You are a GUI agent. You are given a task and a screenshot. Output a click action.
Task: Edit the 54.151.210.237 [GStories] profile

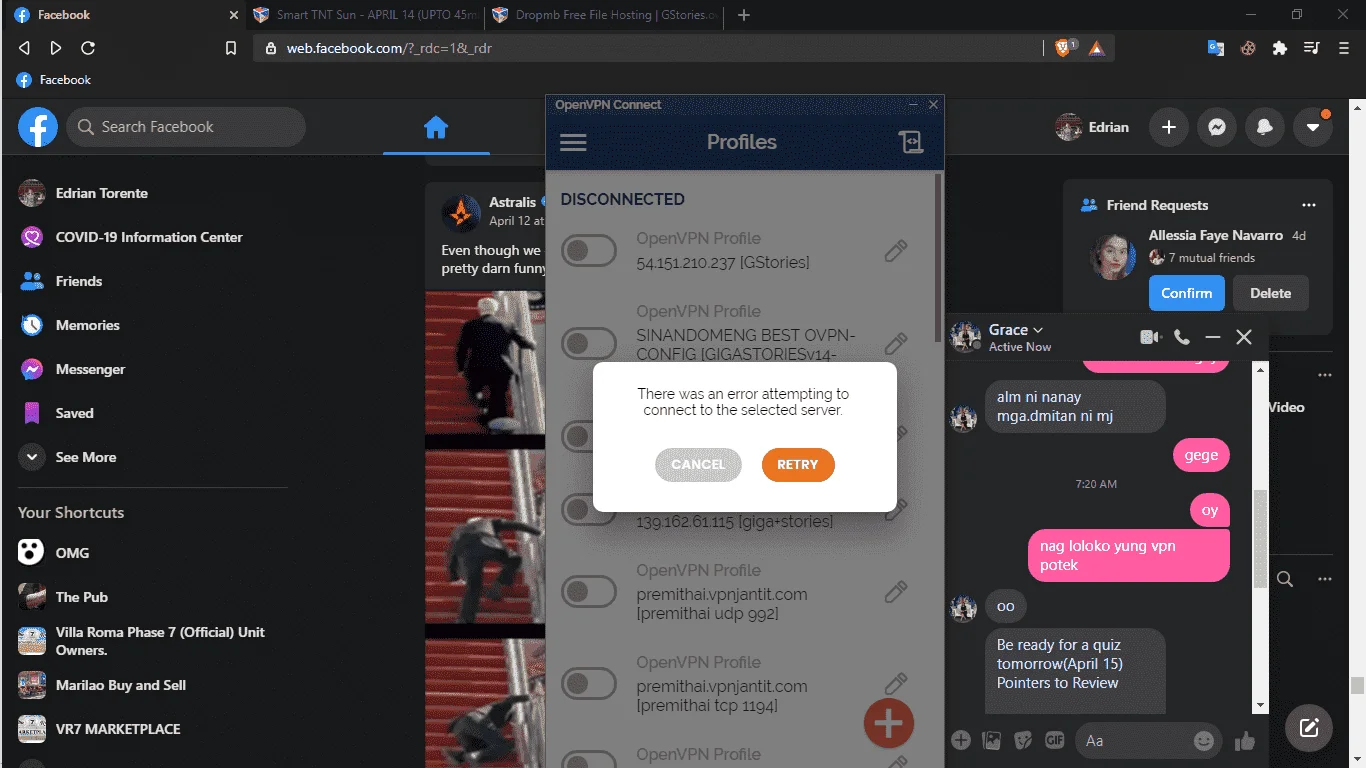coord(896,251)
